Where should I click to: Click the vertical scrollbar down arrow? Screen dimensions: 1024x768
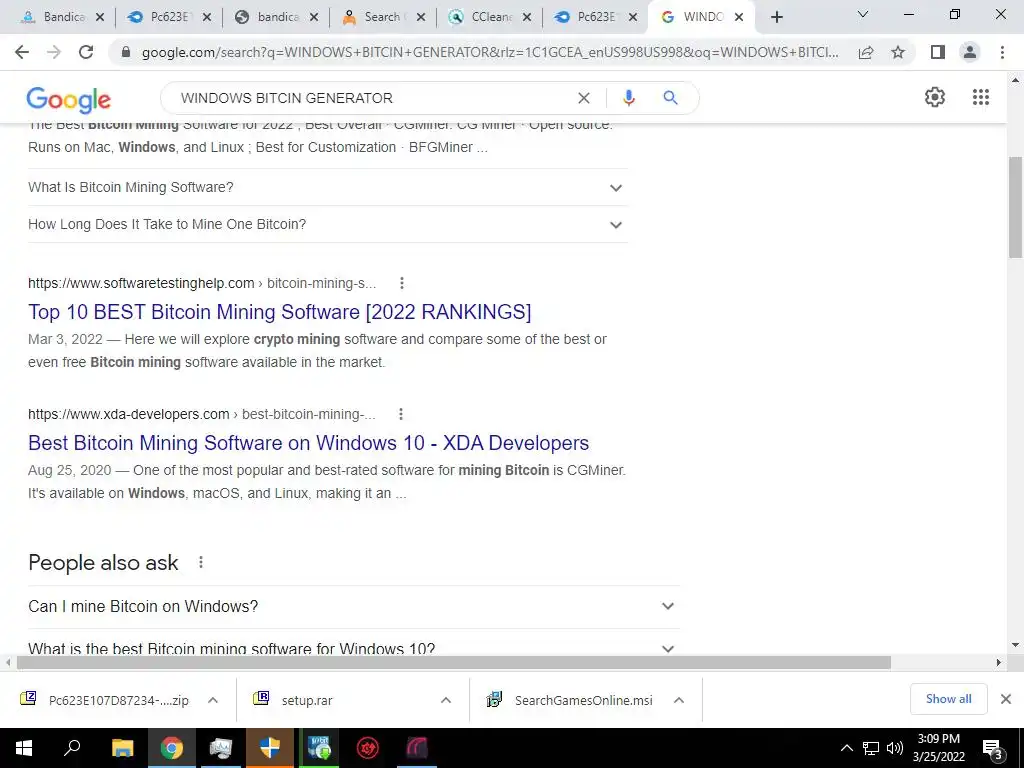pyautogui.click(x=1015, y=645)
